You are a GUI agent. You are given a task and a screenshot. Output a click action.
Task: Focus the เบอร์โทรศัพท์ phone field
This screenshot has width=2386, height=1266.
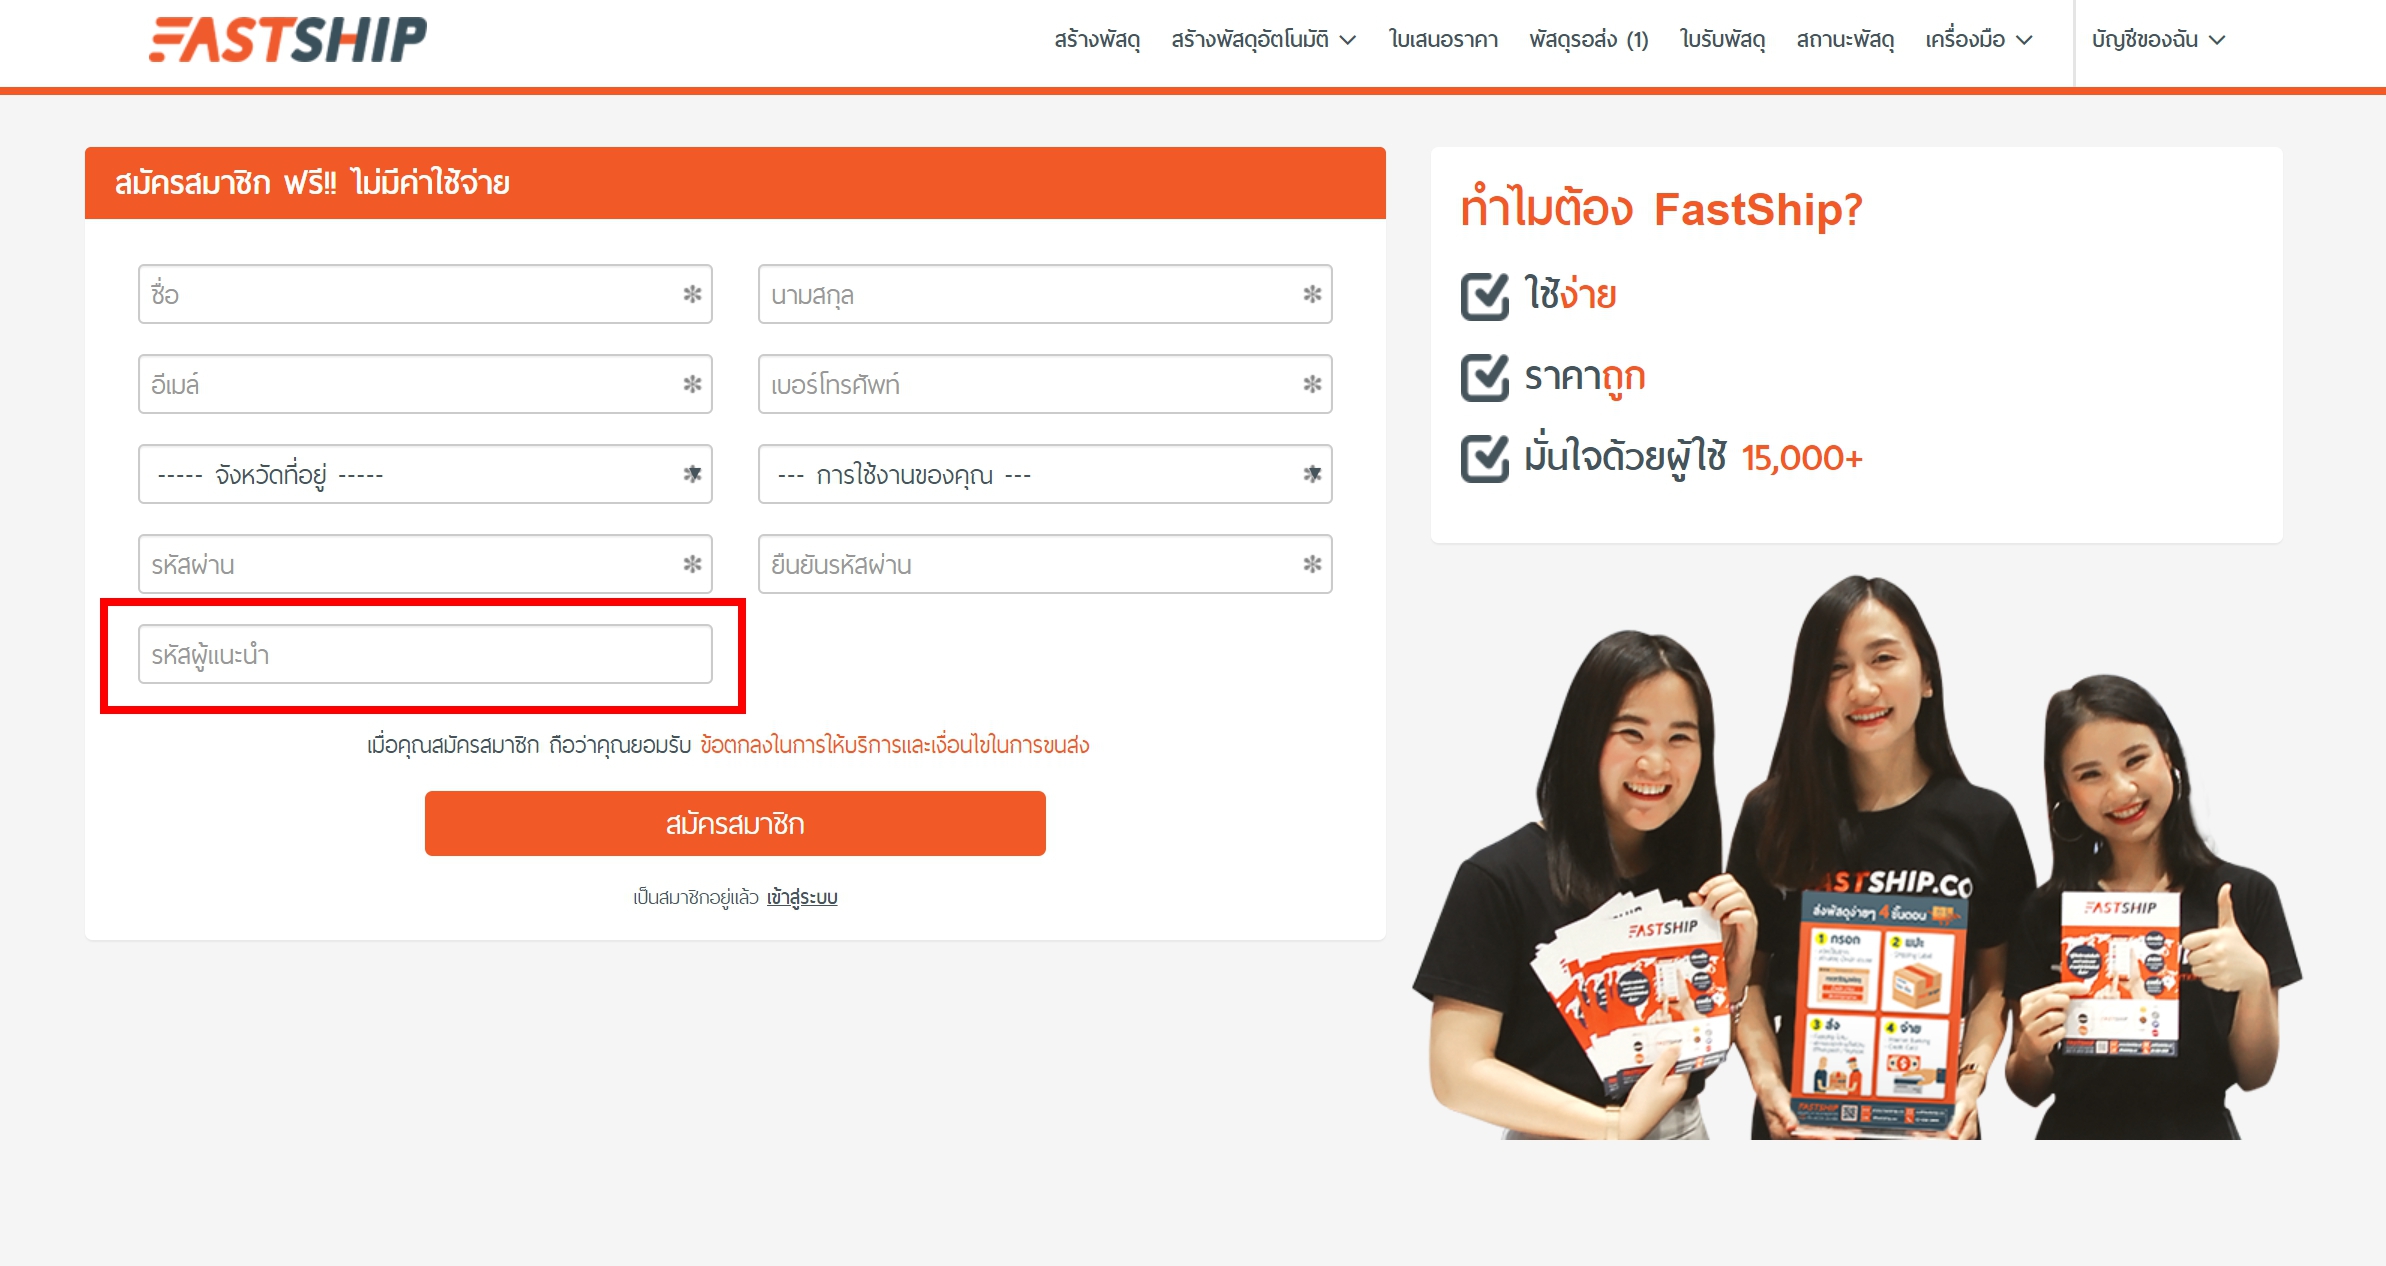[x=1045, y=384]
